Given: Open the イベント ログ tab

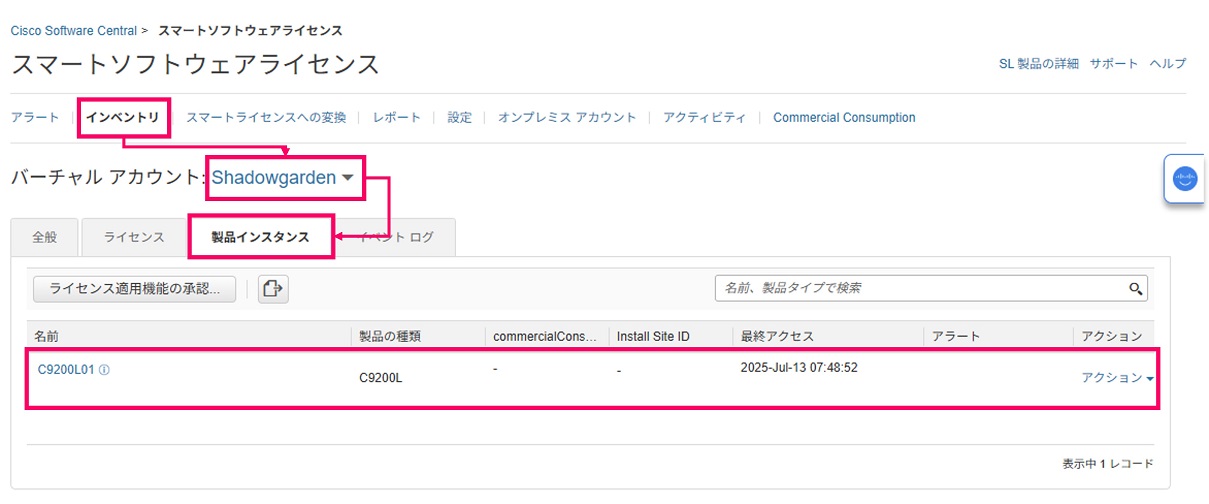Looking at the screenshot, I should pos(397,237).
